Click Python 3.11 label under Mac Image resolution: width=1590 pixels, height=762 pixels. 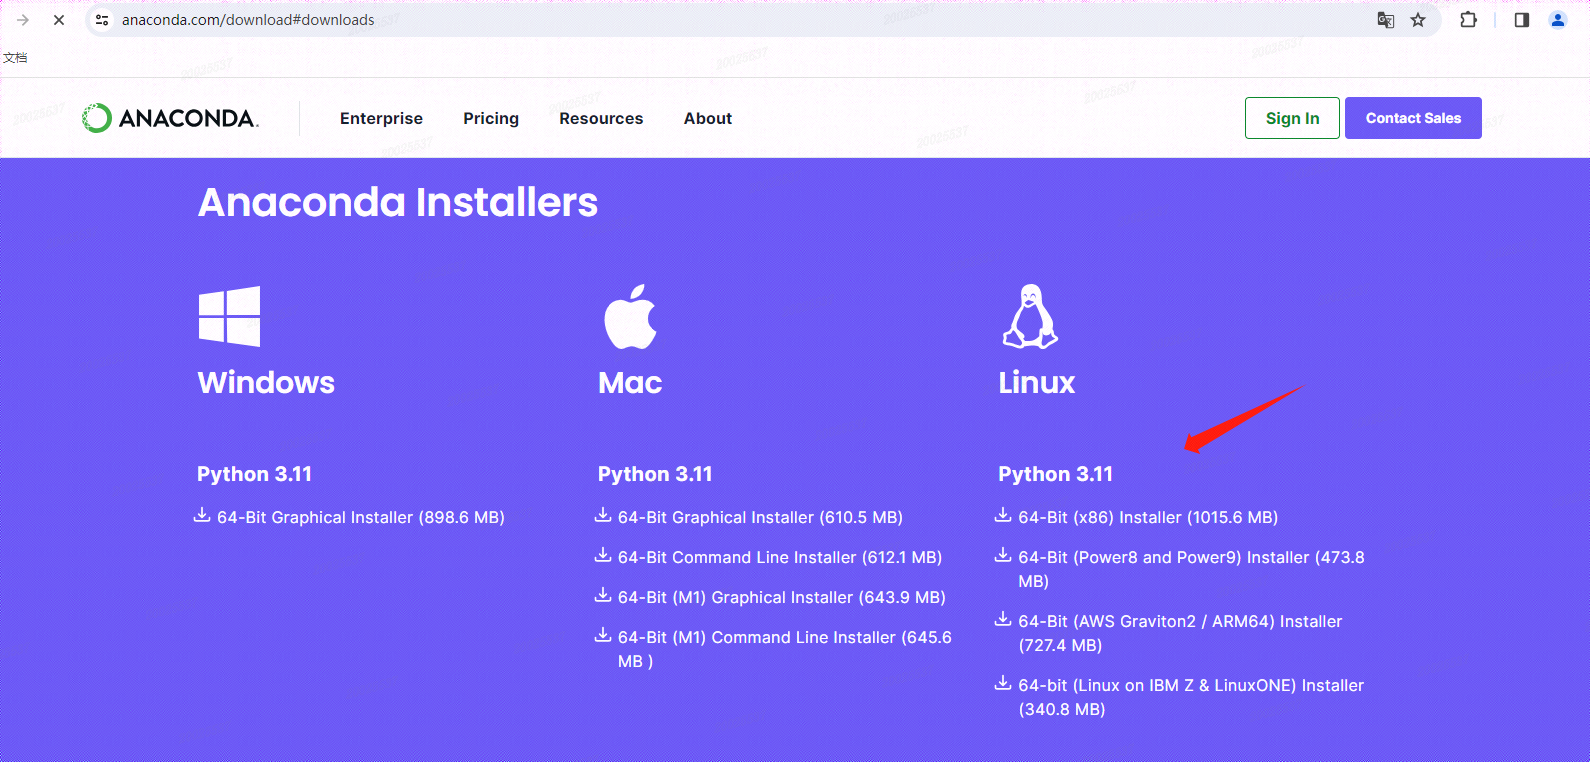click(x=655, y=474)
